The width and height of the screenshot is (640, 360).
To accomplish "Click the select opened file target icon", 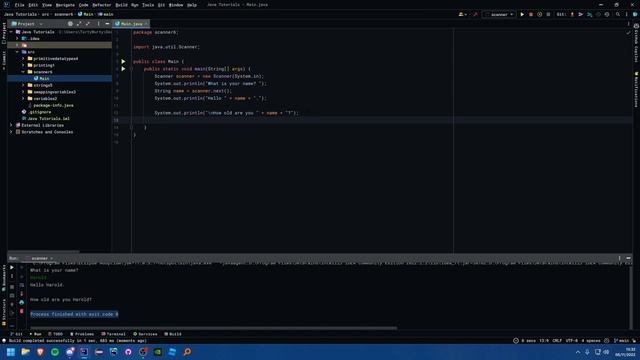I will point(70,24).
